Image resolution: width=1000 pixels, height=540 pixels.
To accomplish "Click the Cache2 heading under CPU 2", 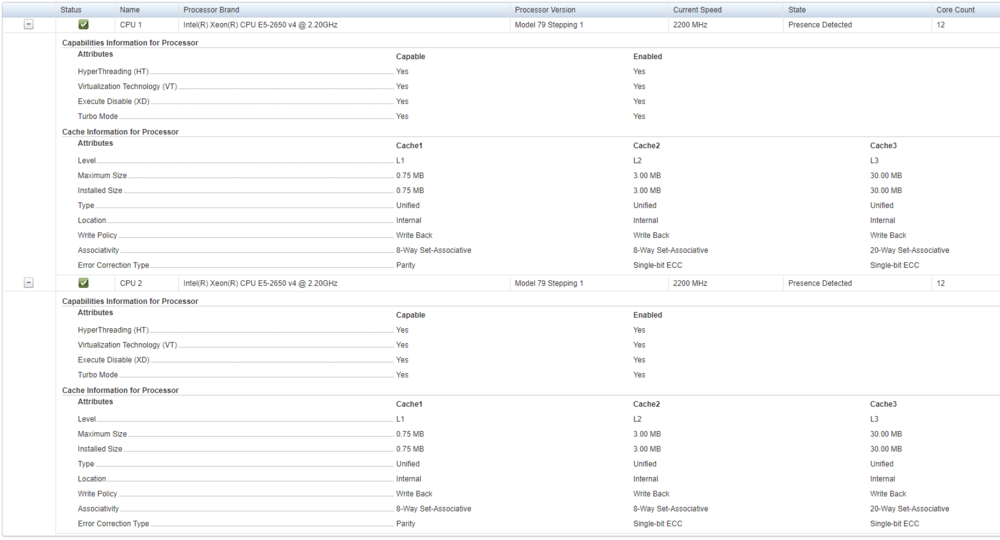I will point(646,404).
